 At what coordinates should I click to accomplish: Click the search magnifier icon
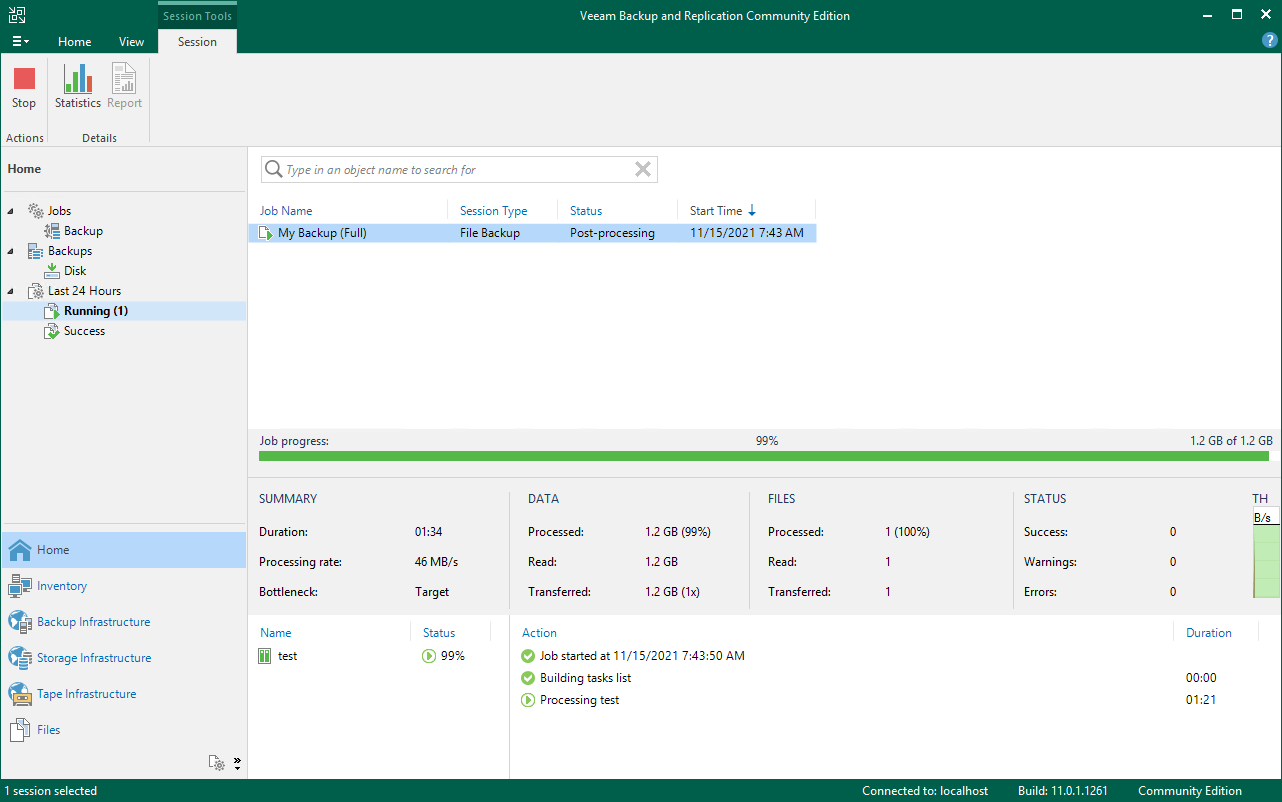(273, 170)
